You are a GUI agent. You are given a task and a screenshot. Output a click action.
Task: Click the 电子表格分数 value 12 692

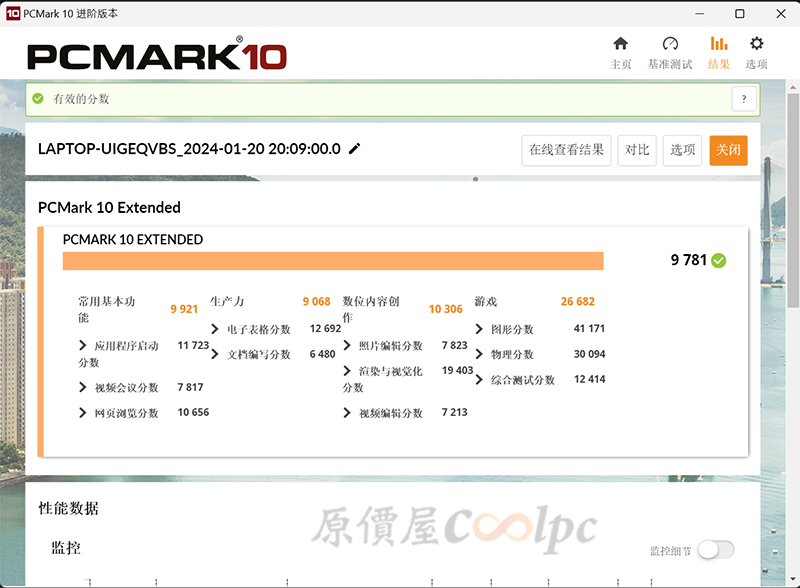(x=325, y=328)
